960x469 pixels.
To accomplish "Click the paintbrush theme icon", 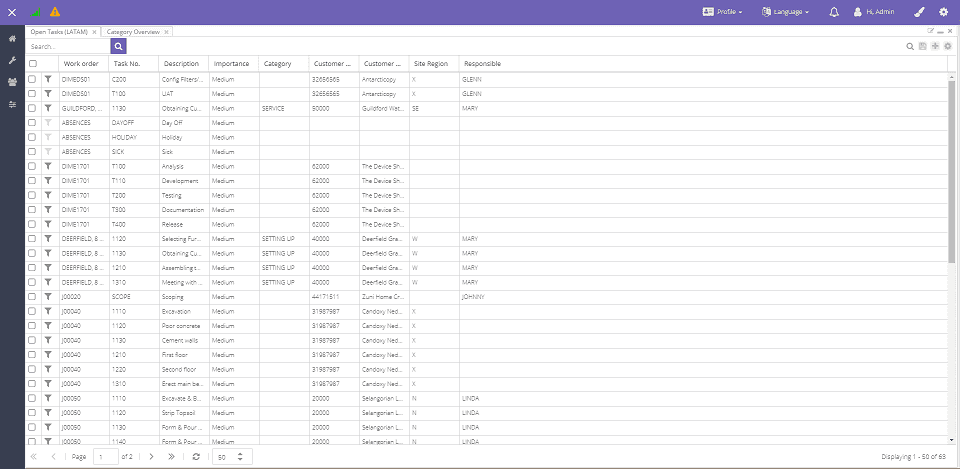I will [x=918, y=12].
